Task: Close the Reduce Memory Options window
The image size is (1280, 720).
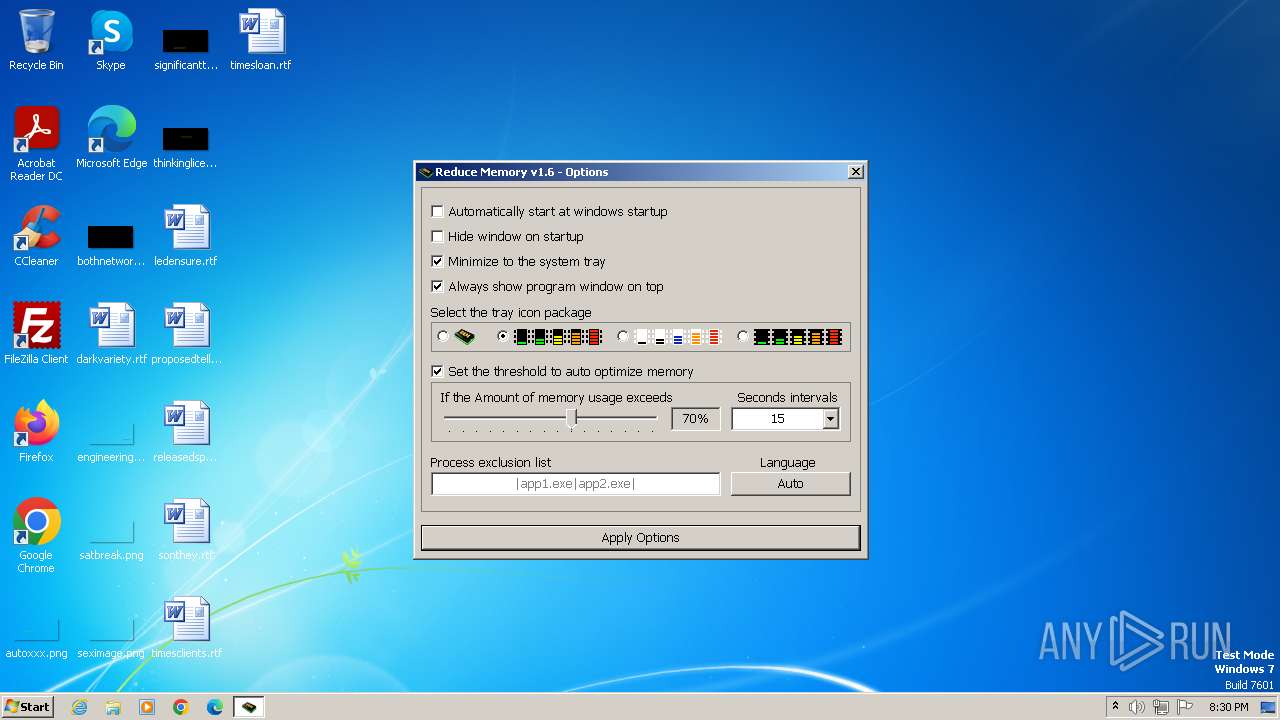Action: (x=856, y=172)
